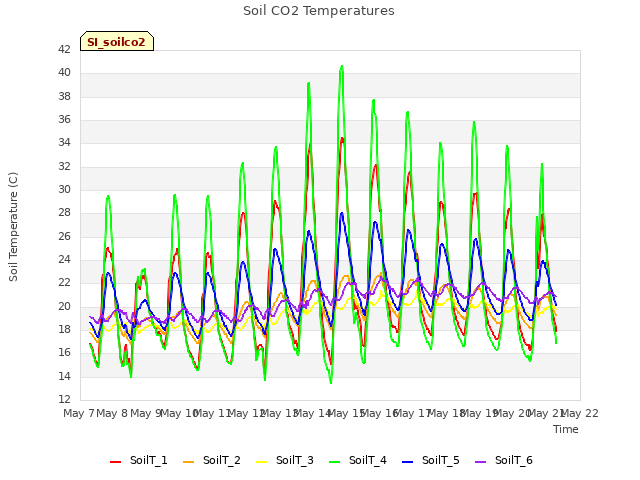This screenshot has width=640, height=480.
Task: Click the SoilT_4 legend label
Action: click(368, 460)
